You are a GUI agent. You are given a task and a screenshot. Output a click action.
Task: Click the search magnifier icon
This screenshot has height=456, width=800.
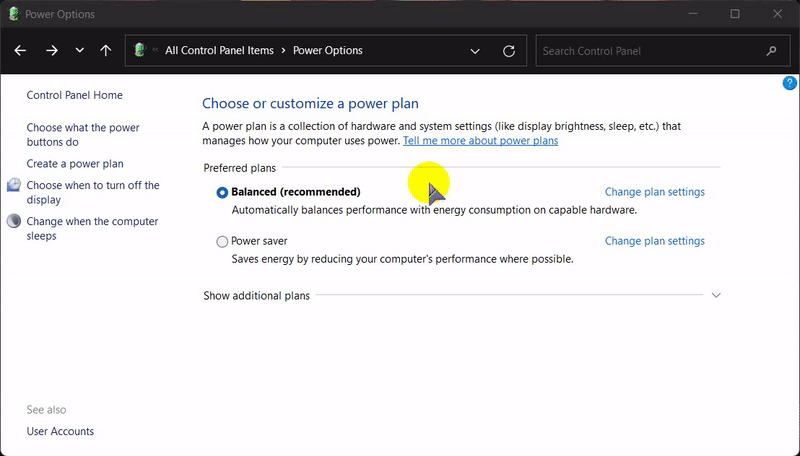771,51
